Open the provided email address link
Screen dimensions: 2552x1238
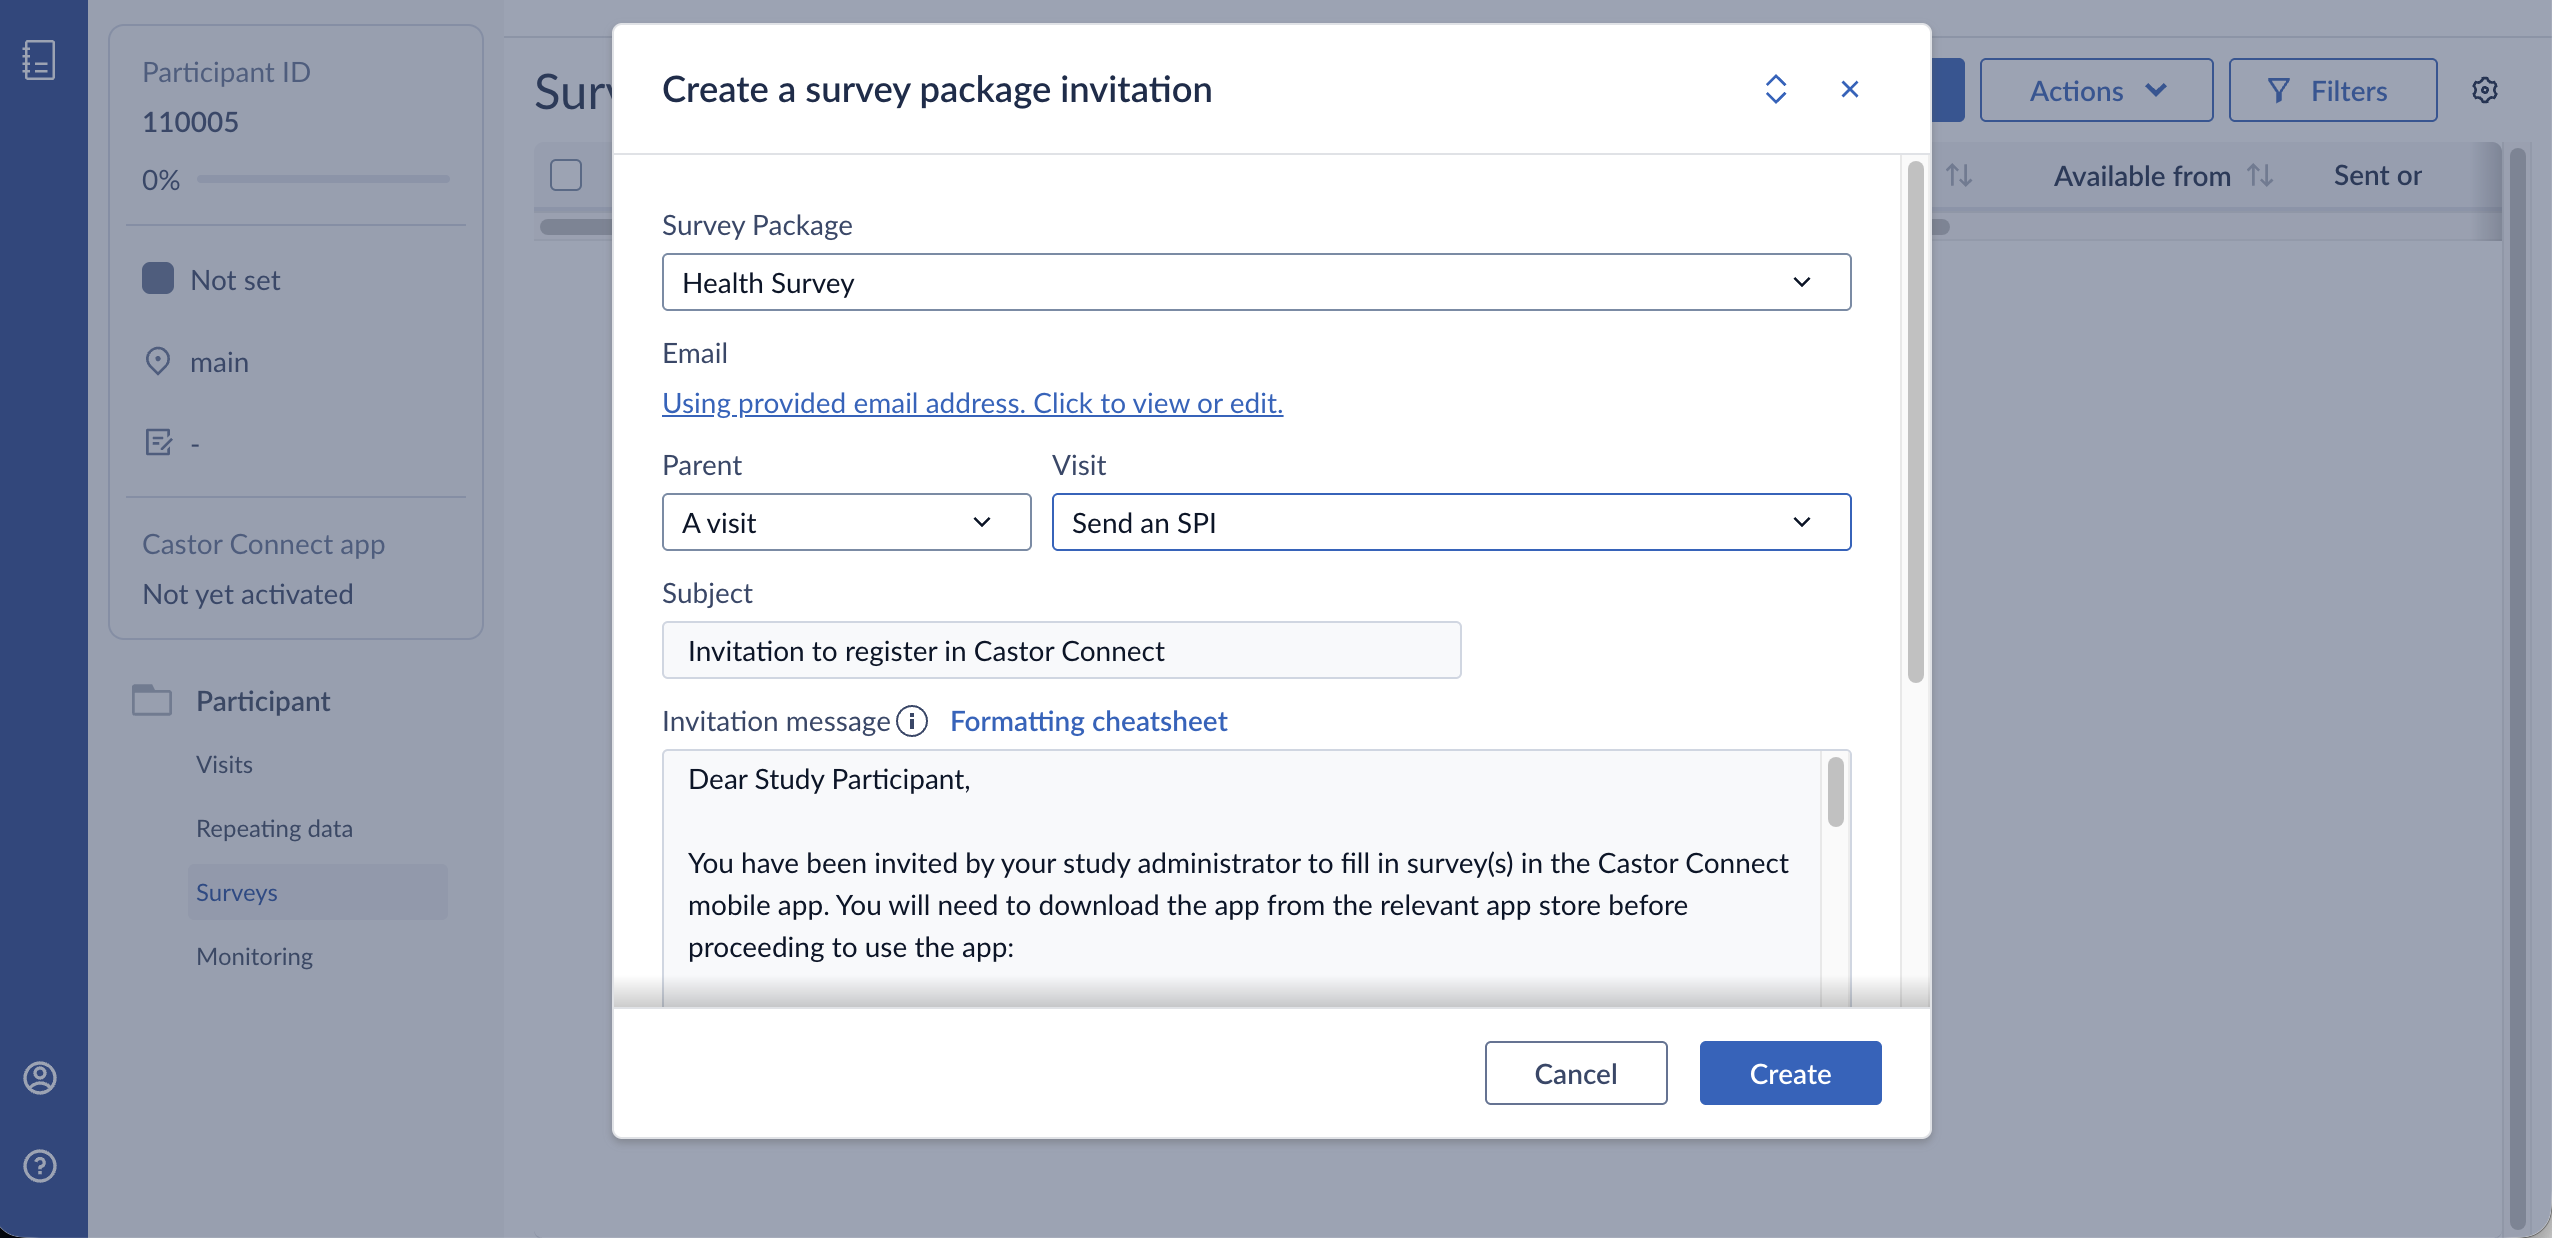972,402
